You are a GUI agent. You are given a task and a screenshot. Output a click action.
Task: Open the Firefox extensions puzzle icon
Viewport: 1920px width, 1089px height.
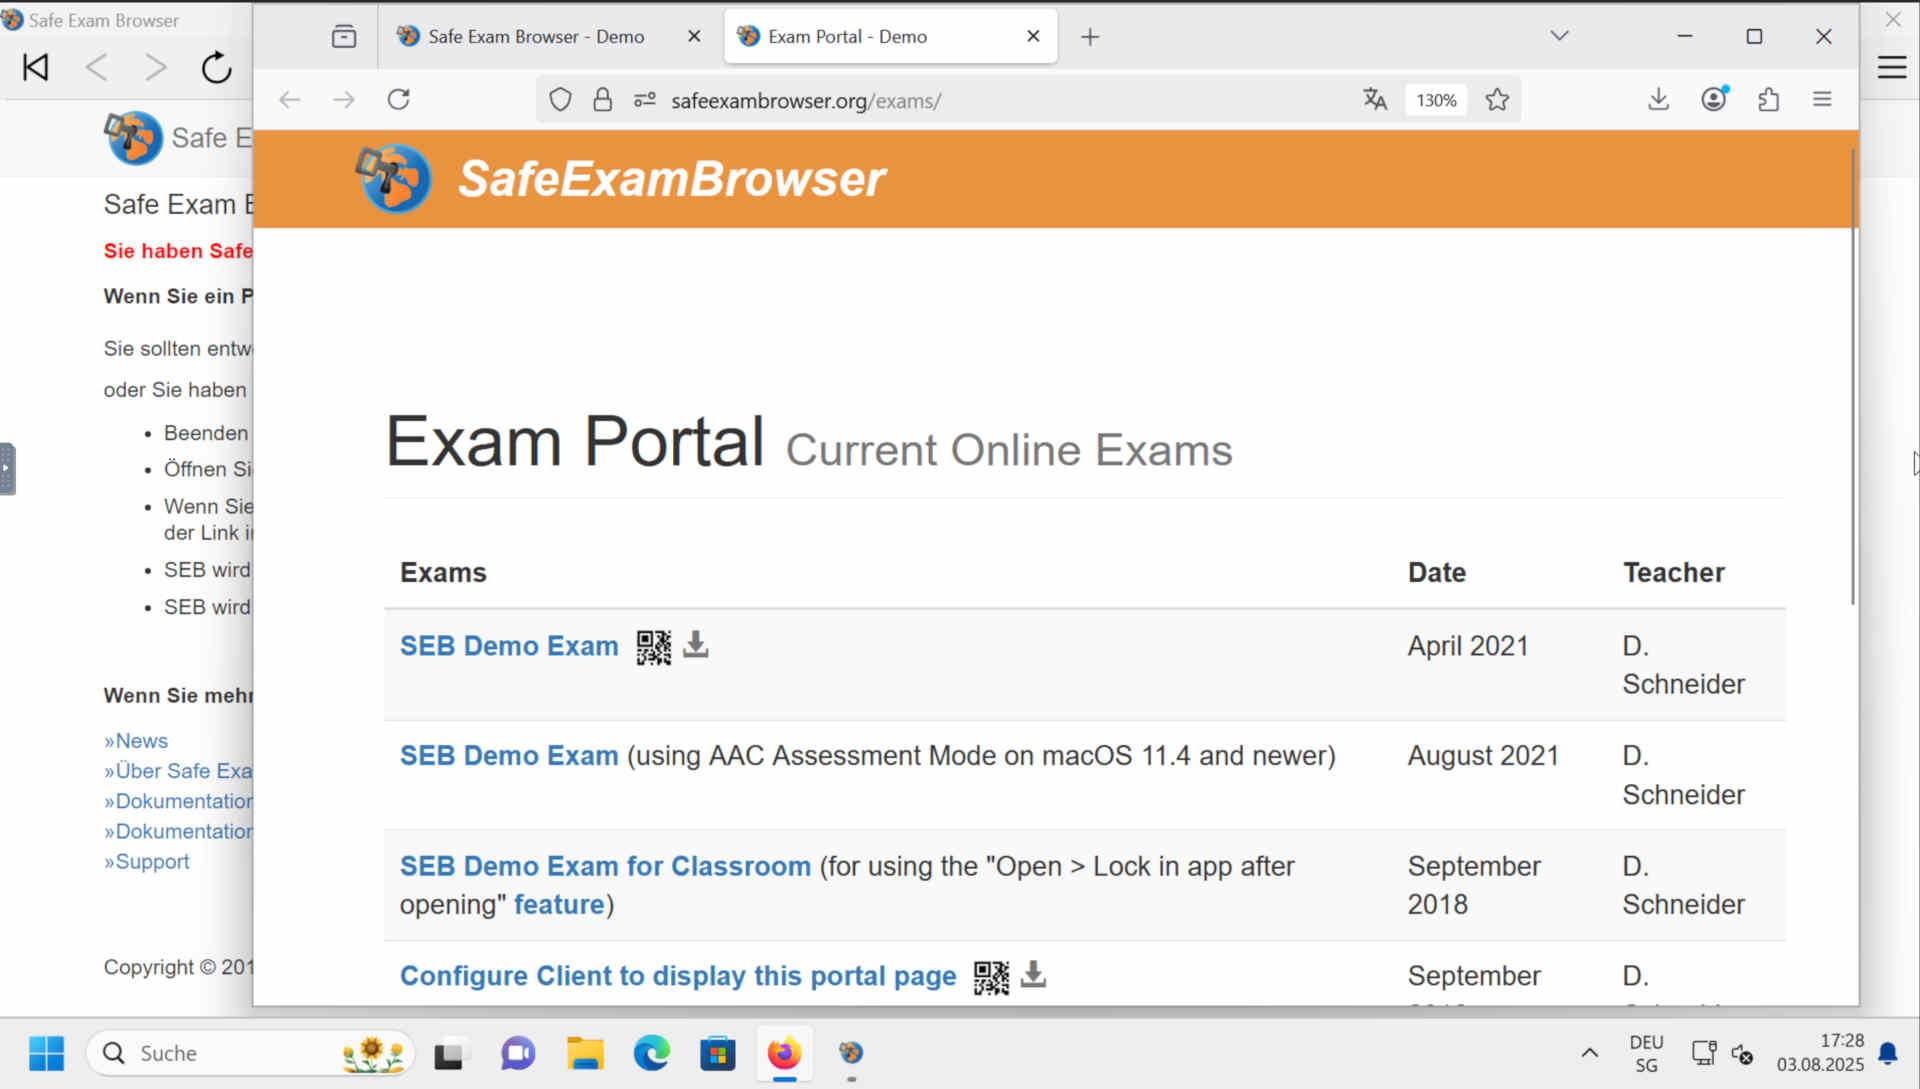click(x=1769, y=100)
